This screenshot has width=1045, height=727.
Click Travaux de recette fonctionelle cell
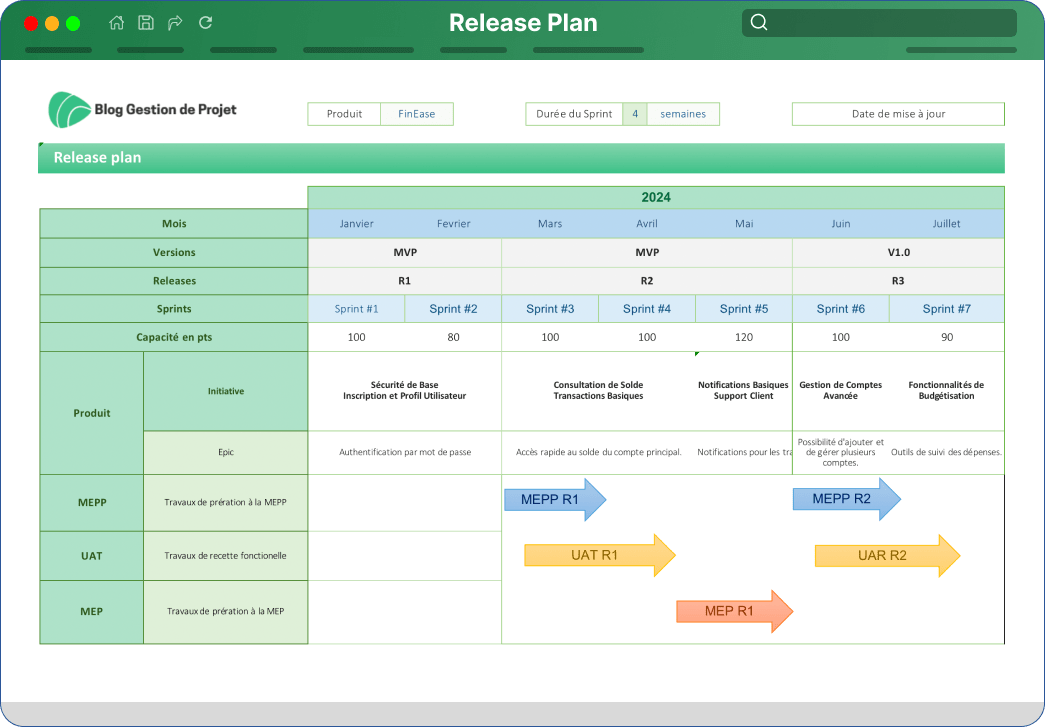point(226,556)
